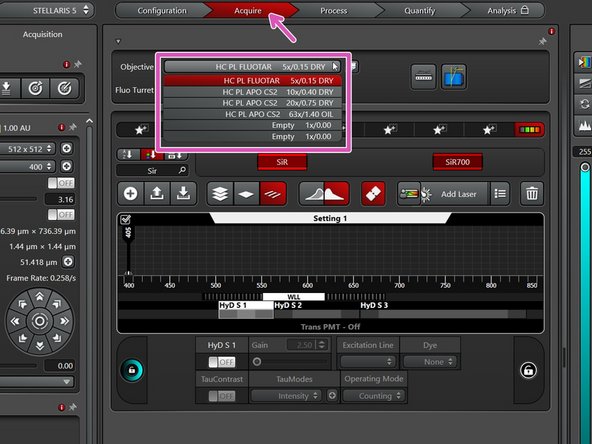Image resolution: width=592 pixels, height=444 pixels.
Task: Open the laser list icon
Action: point(500,194)
